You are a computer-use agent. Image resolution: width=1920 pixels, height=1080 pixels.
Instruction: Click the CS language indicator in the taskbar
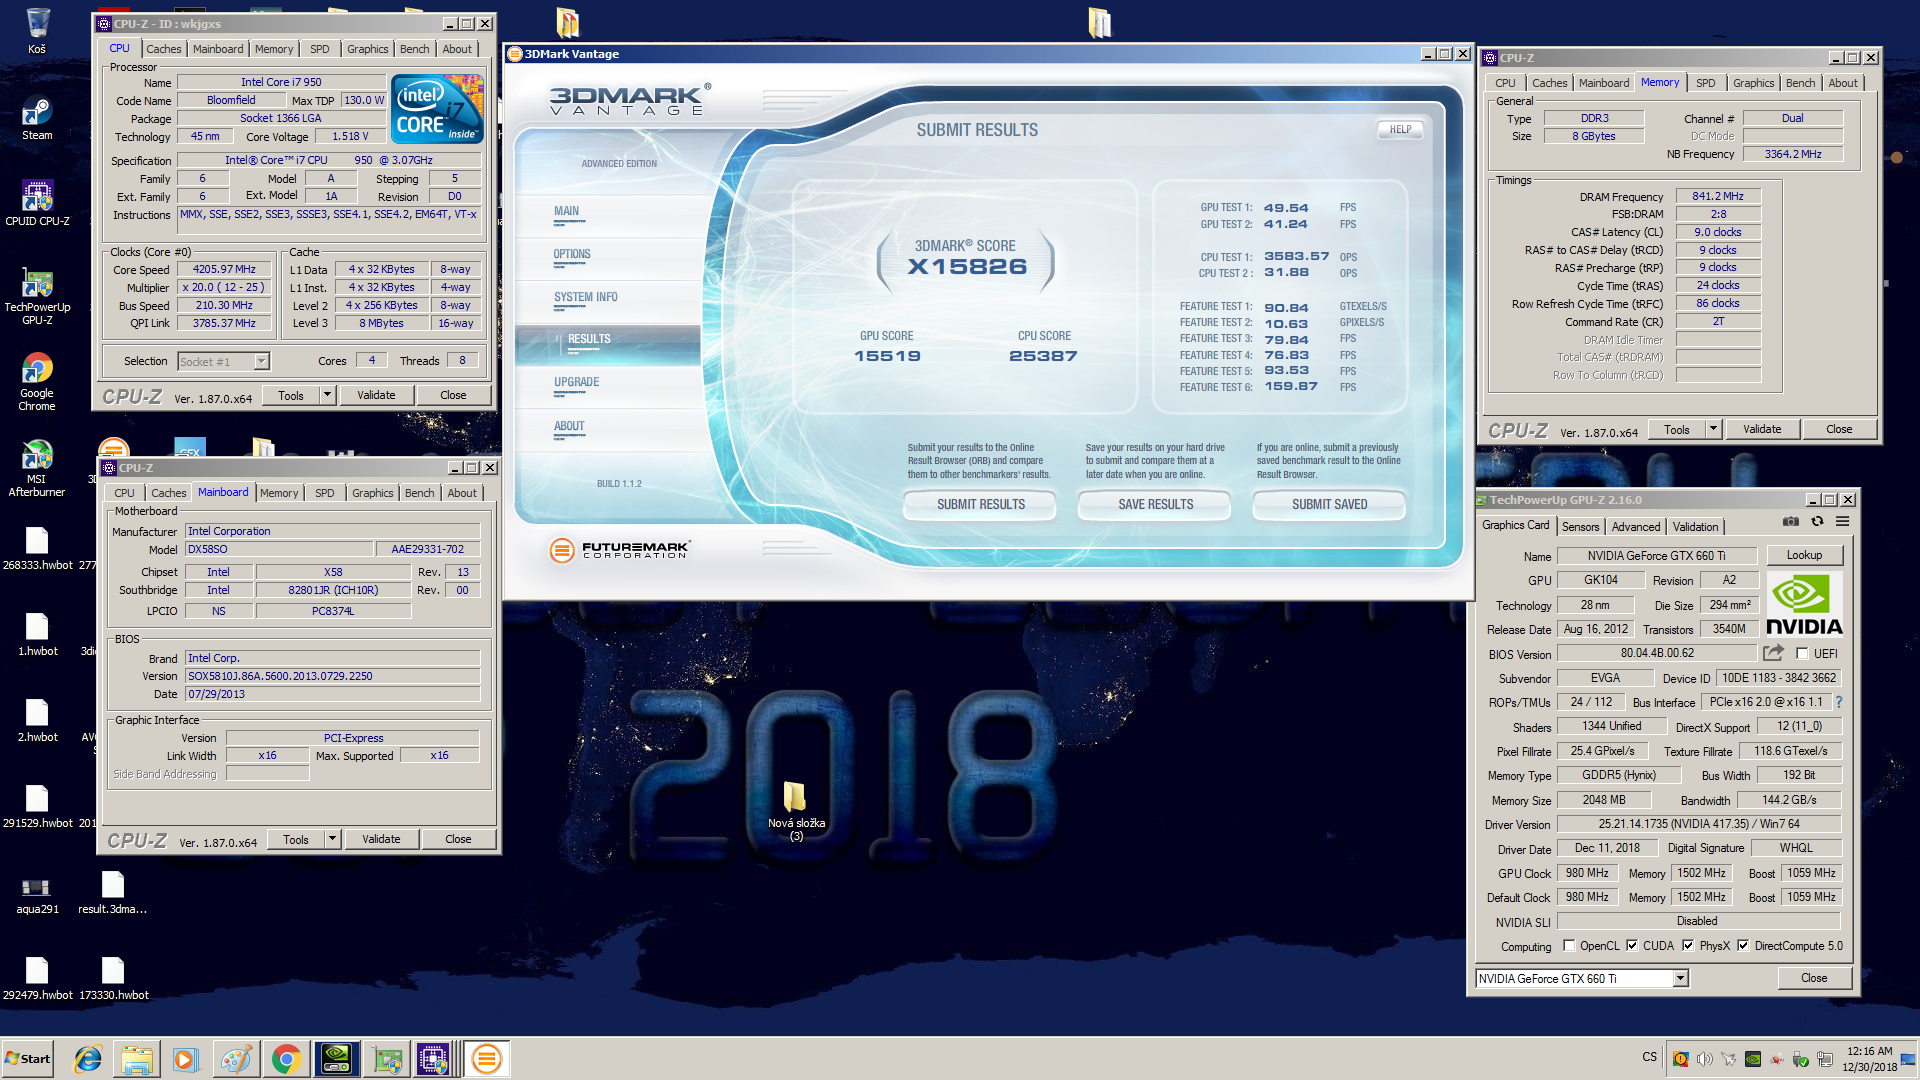(x=1649, y=1057)
